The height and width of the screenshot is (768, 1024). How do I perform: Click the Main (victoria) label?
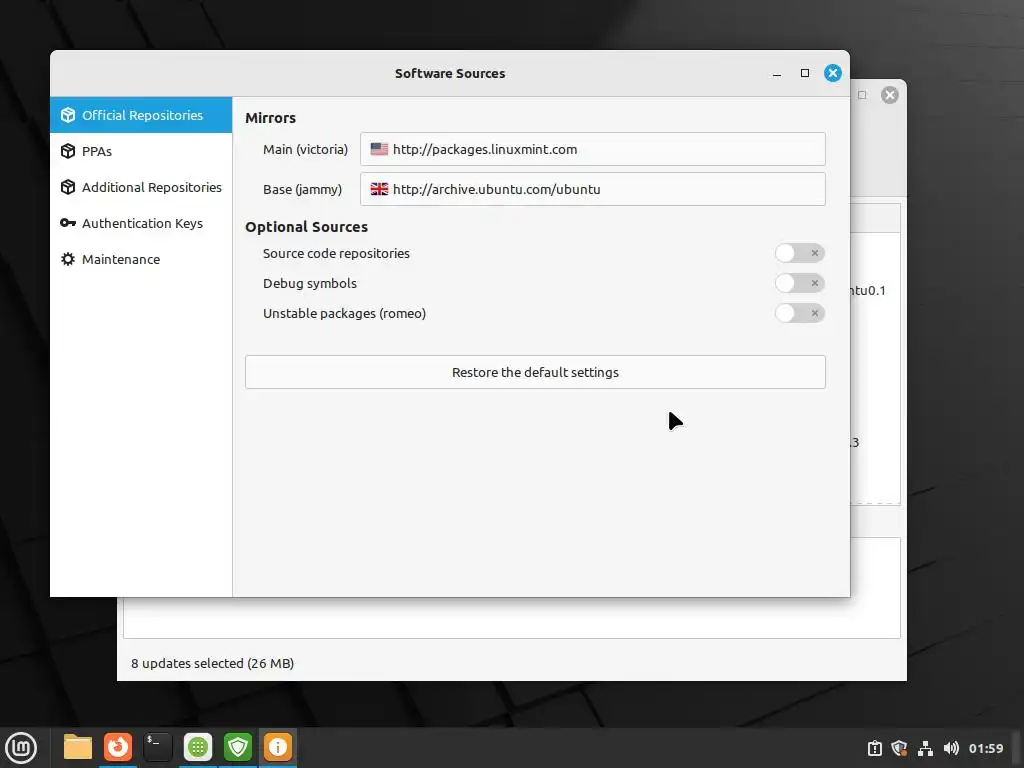pyautogui.click(x=305, y=150)
